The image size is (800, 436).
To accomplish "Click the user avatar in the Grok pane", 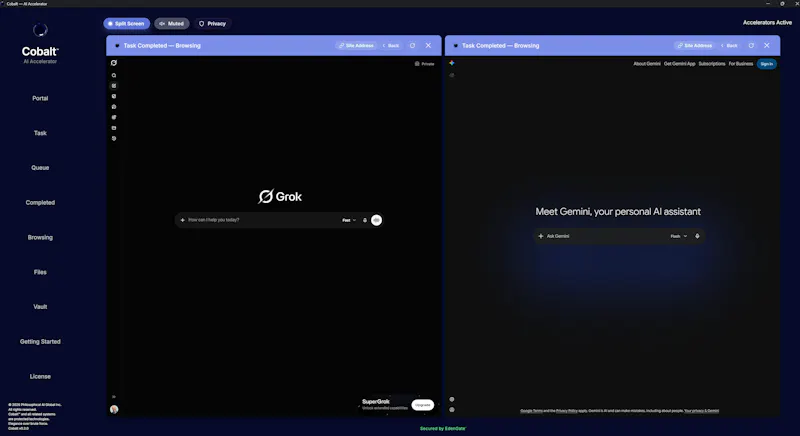I will 114,409.
